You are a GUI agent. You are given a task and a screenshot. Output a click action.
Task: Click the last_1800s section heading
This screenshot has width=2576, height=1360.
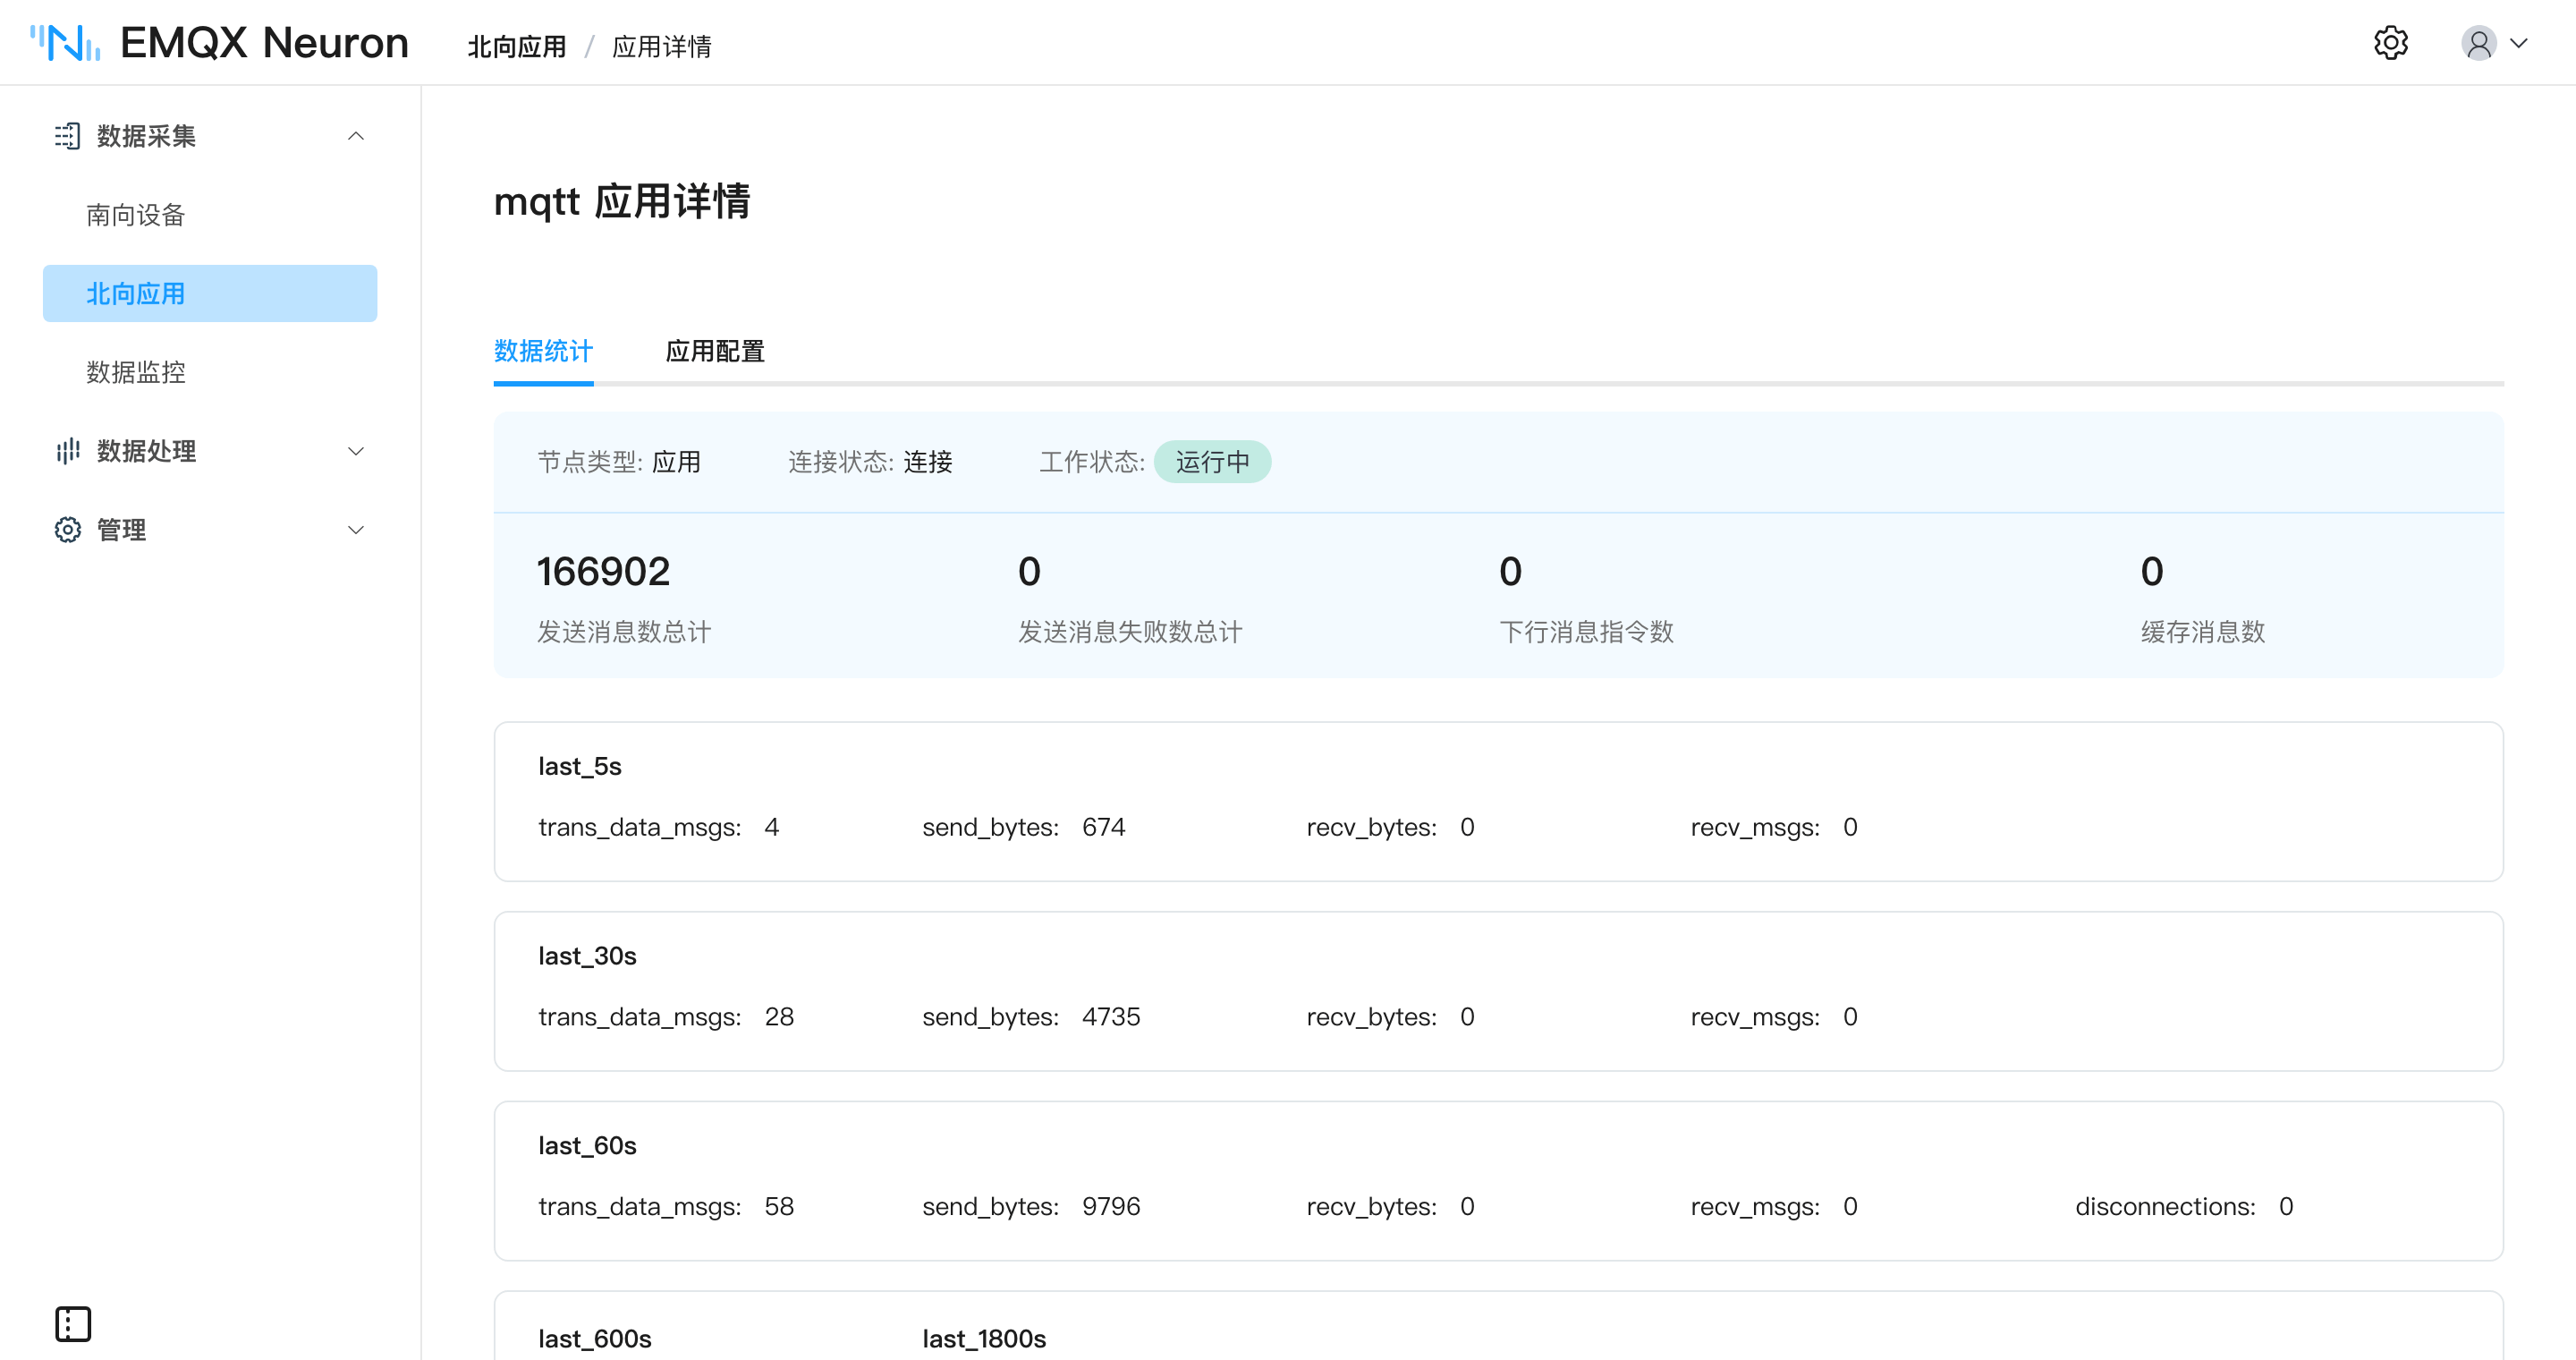point(984,1338)
